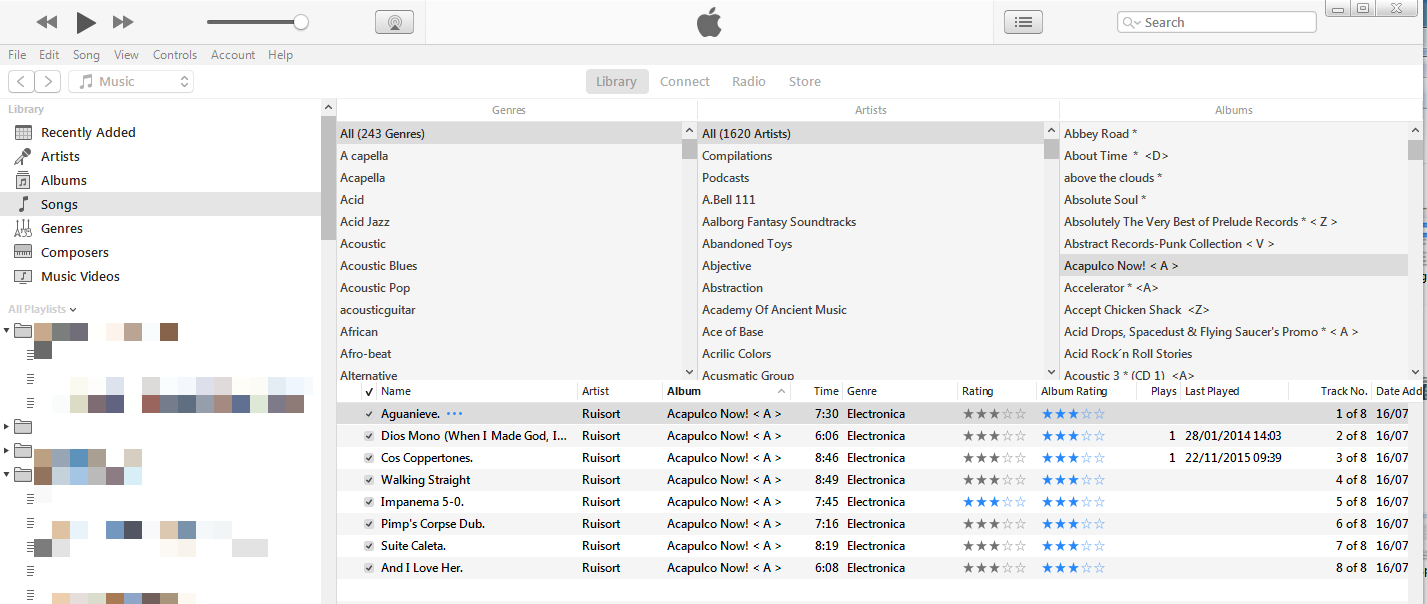Uncheck the Impanema 5-0 checkbox
1427x604 pixels.
[369, 502]
